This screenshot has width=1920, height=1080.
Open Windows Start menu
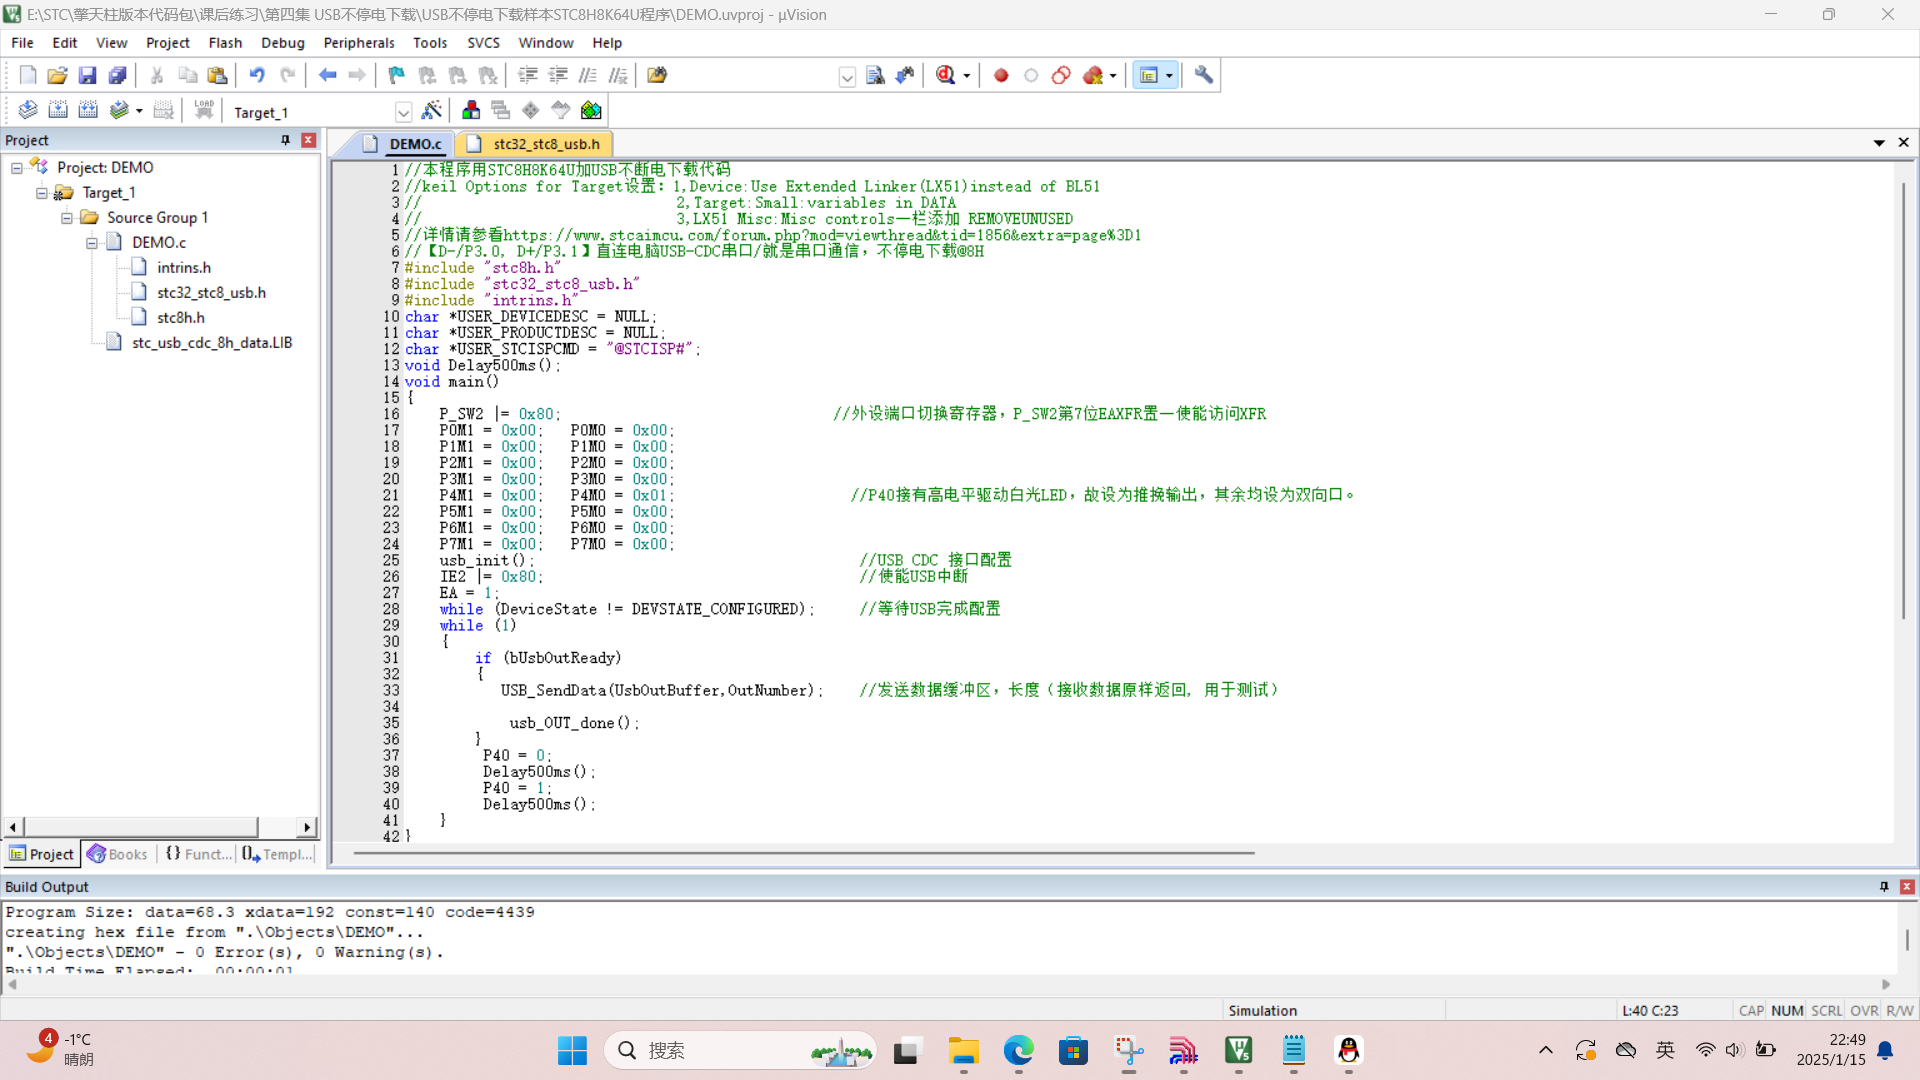pos(572,1050)
